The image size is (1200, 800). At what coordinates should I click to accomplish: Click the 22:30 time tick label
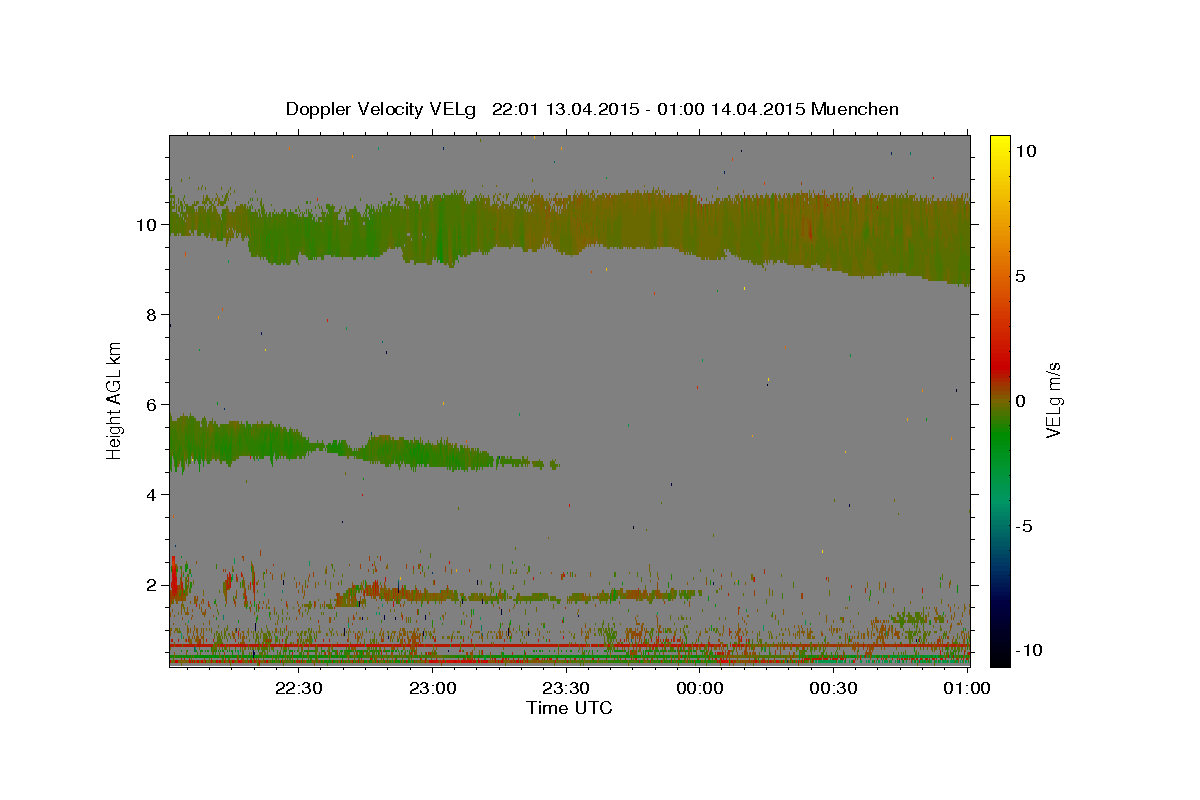(299, 688)
